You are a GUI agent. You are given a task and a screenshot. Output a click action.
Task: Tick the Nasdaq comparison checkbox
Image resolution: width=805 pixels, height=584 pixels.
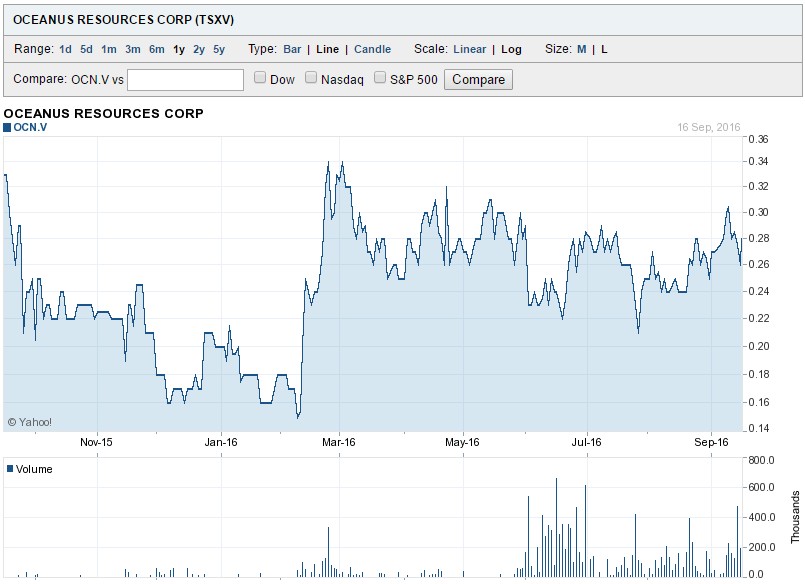pyautogui.click(x=311, y=78)
